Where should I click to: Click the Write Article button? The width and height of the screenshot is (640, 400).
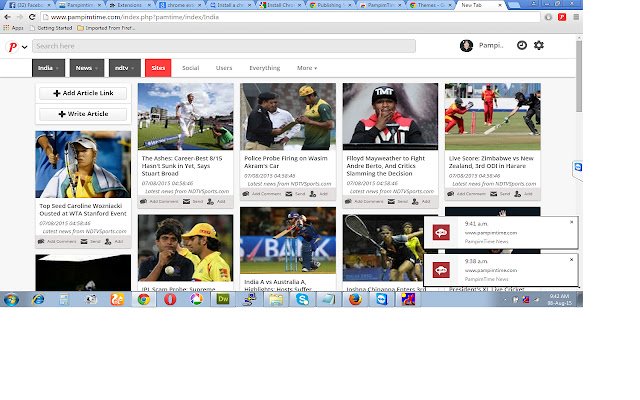(83, 114)
